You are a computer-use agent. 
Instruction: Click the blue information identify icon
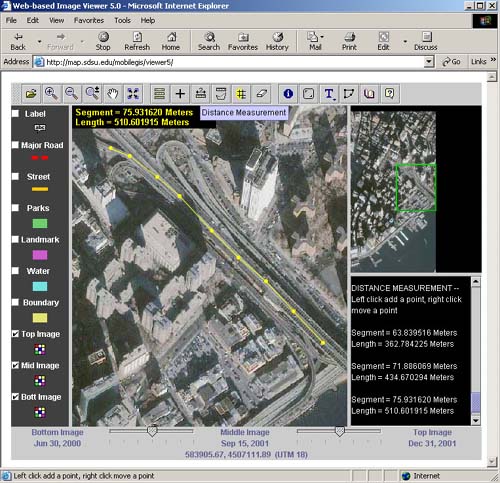tap(288, 94)
